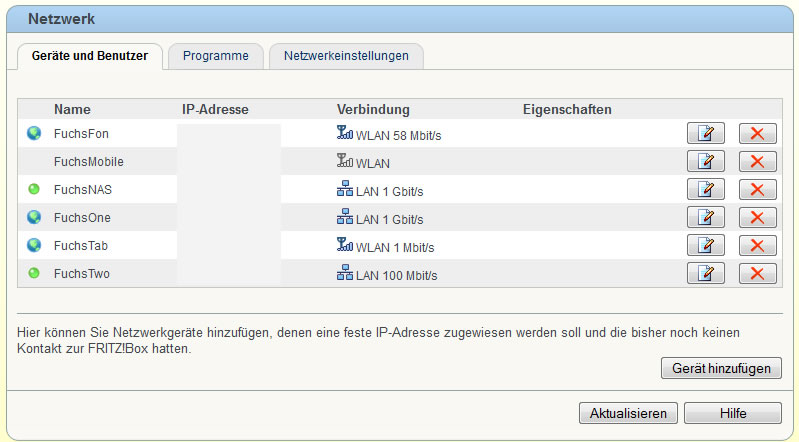Edit the FuchsMobile device entry
This screenshot has height=442, width=799.
click(x=706, y=161)
